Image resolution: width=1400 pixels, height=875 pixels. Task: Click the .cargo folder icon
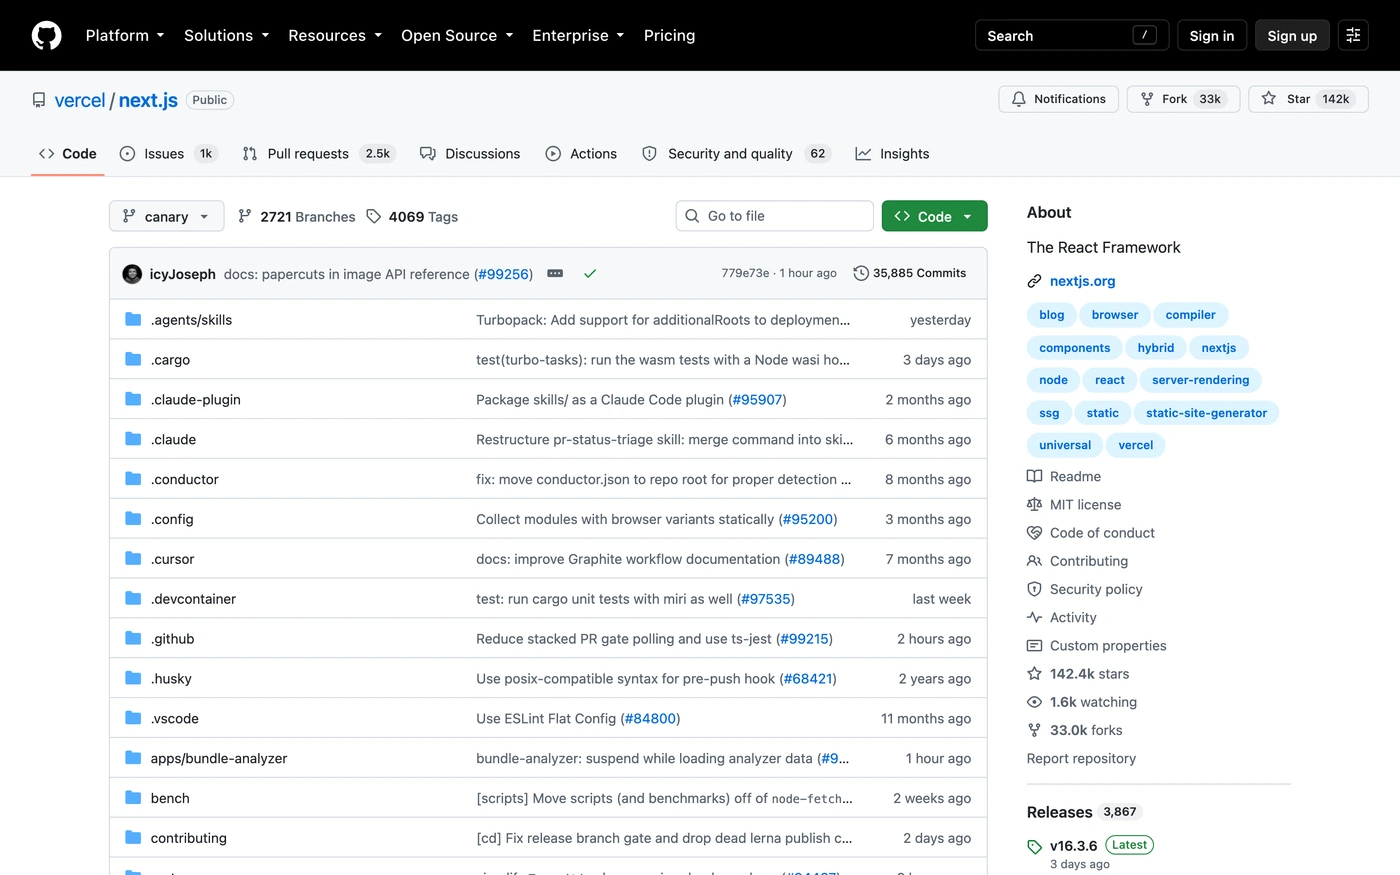[133, 359]
